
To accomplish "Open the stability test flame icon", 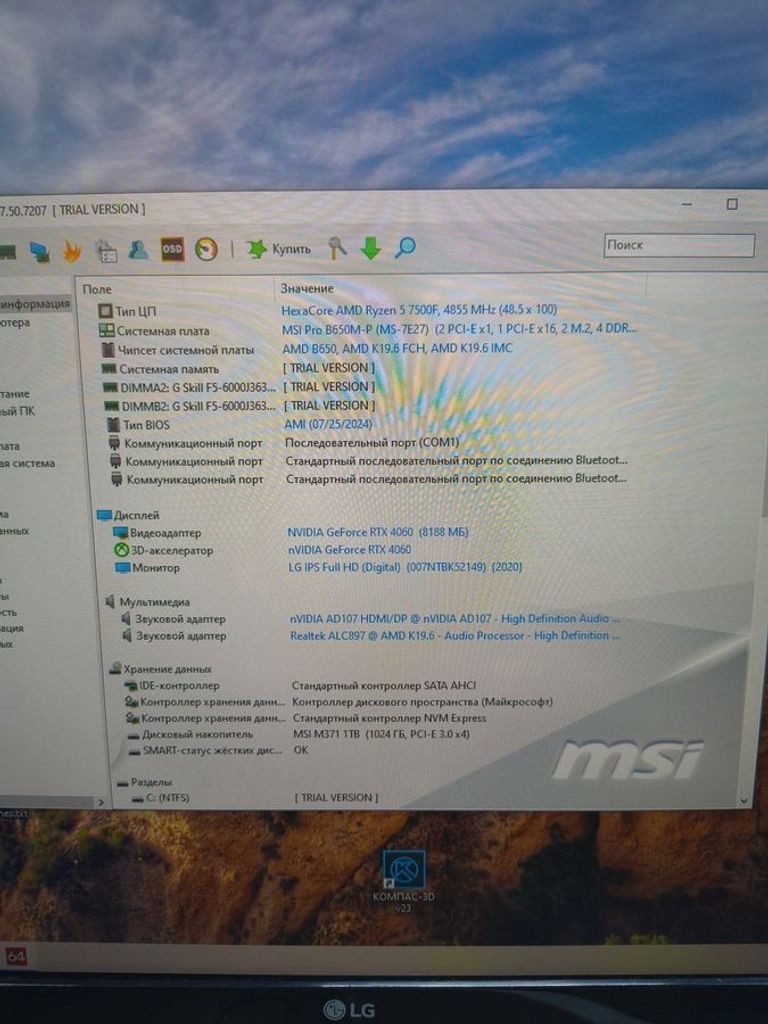I will (x=72, y=250).
